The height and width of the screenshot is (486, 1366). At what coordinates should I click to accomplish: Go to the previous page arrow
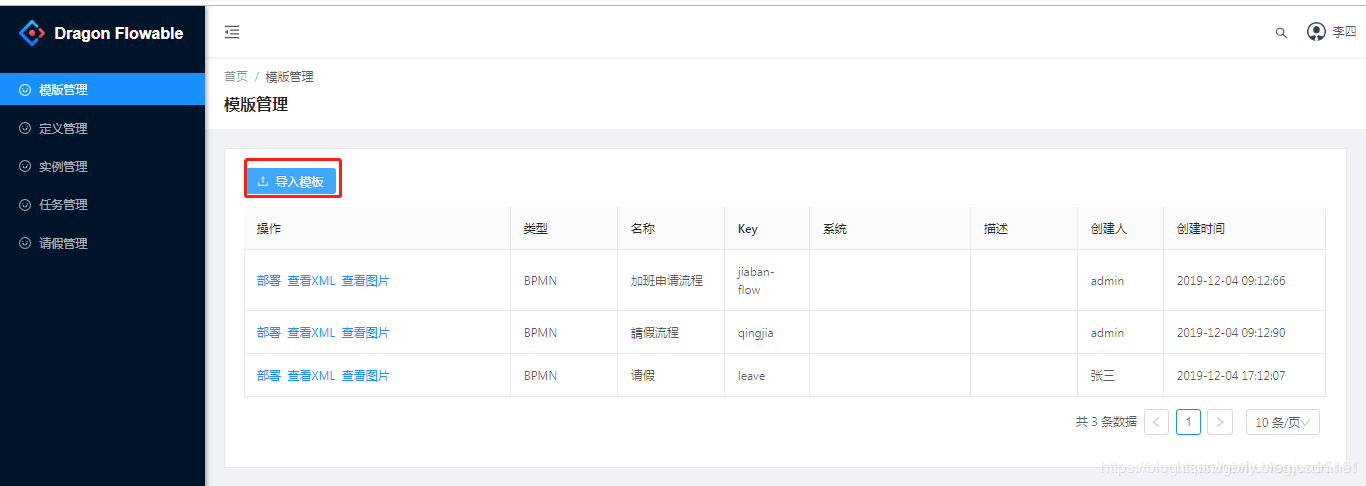coord(1156,422)
